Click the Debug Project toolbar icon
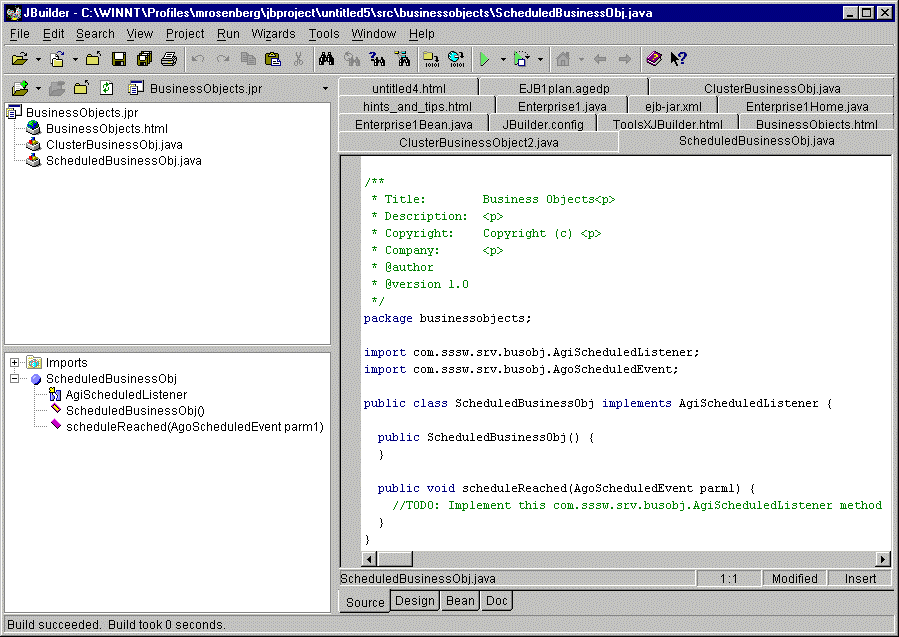Viewport: 899px width, 637px height. point(522,59)
